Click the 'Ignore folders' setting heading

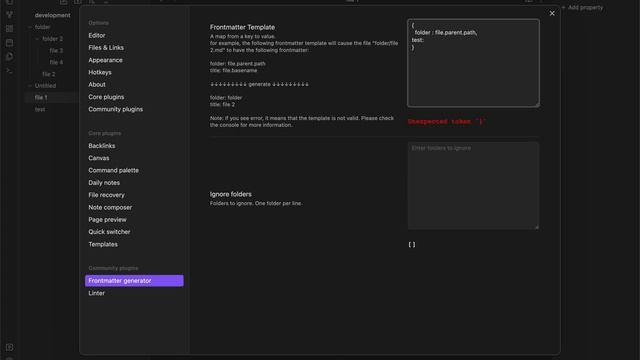click(x=231, y=194)
